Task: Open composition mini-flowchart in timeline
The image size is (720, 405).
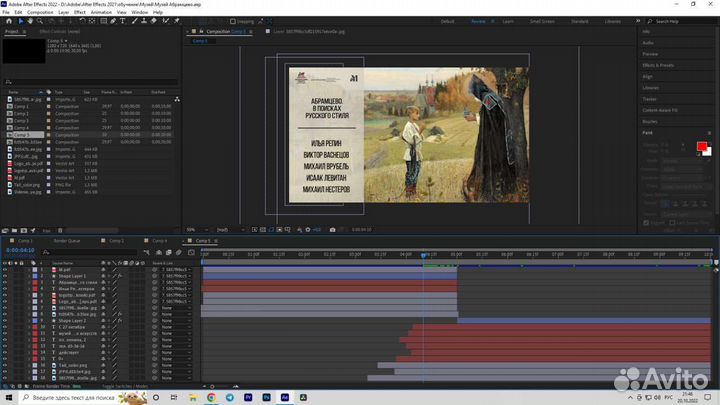Action: (x=146, y=252)
